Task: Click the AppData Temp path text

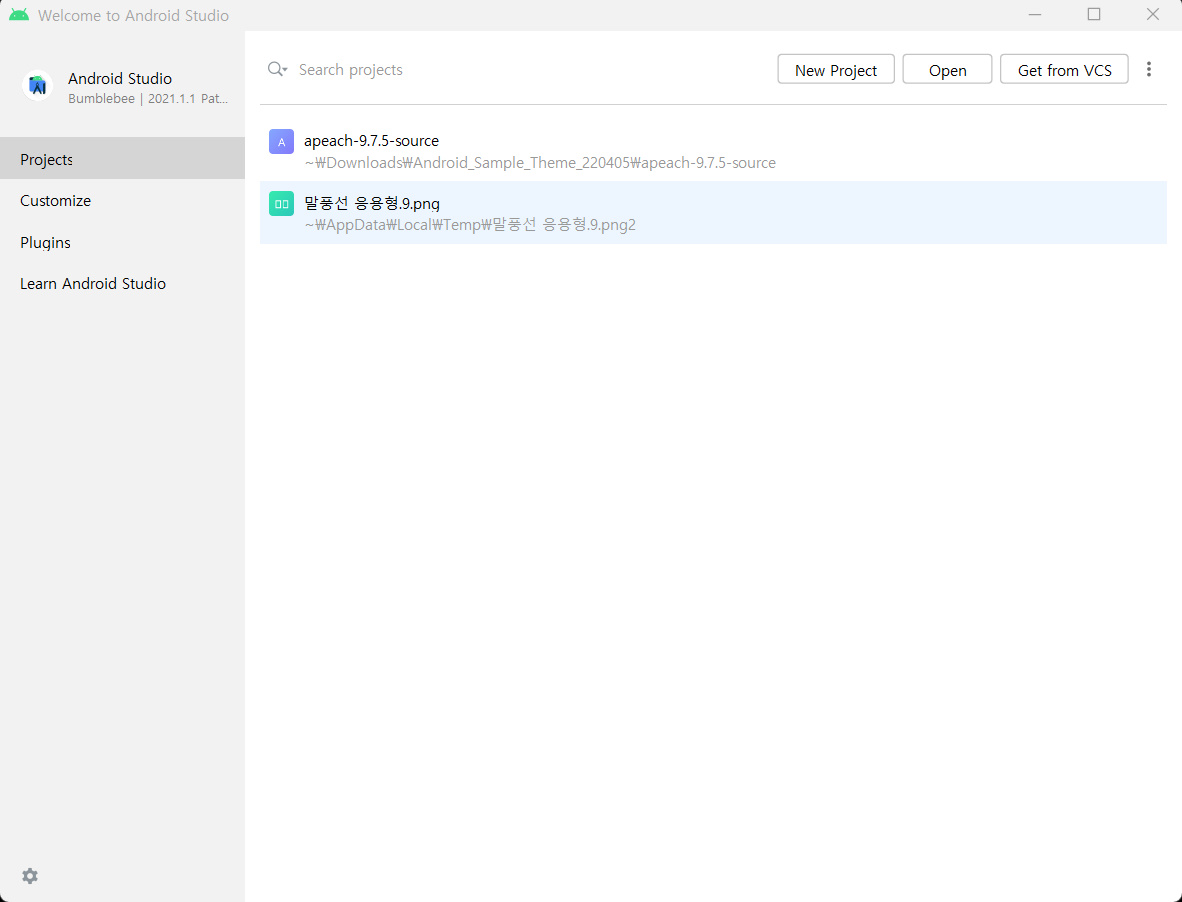Action: 470,225
